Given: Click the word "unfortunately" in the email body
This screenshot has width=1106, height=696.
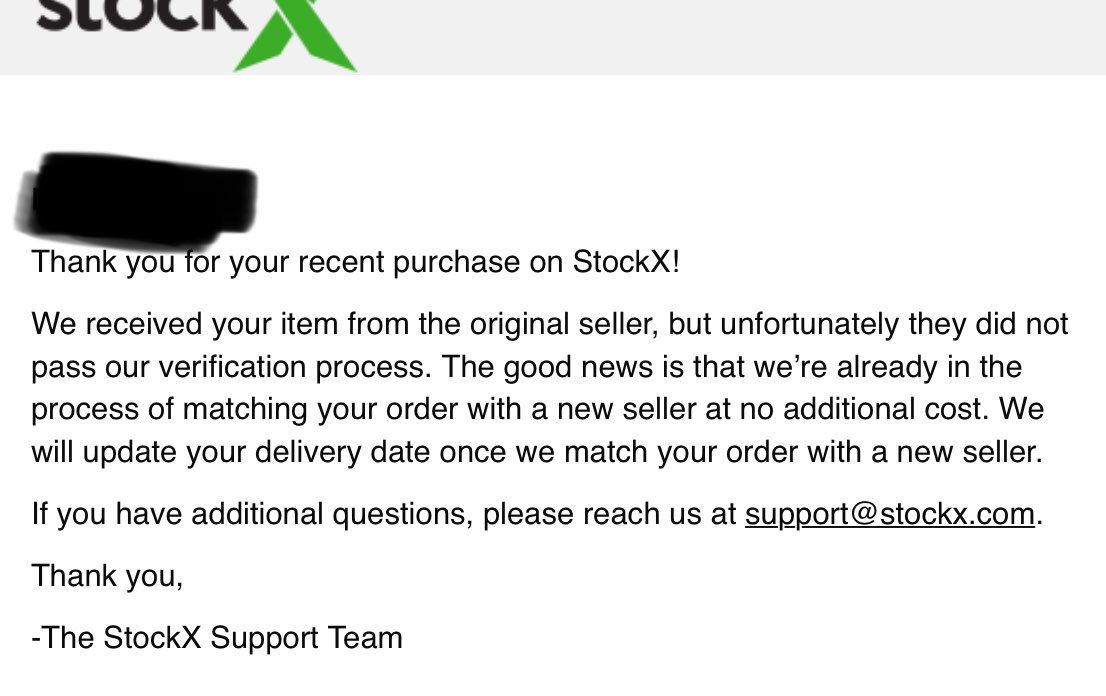Looking at the screenshot, I should click(810, 324).
